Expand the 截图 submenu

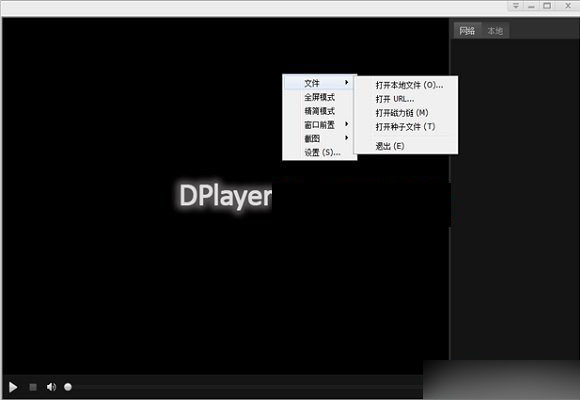tap(320, 139)
